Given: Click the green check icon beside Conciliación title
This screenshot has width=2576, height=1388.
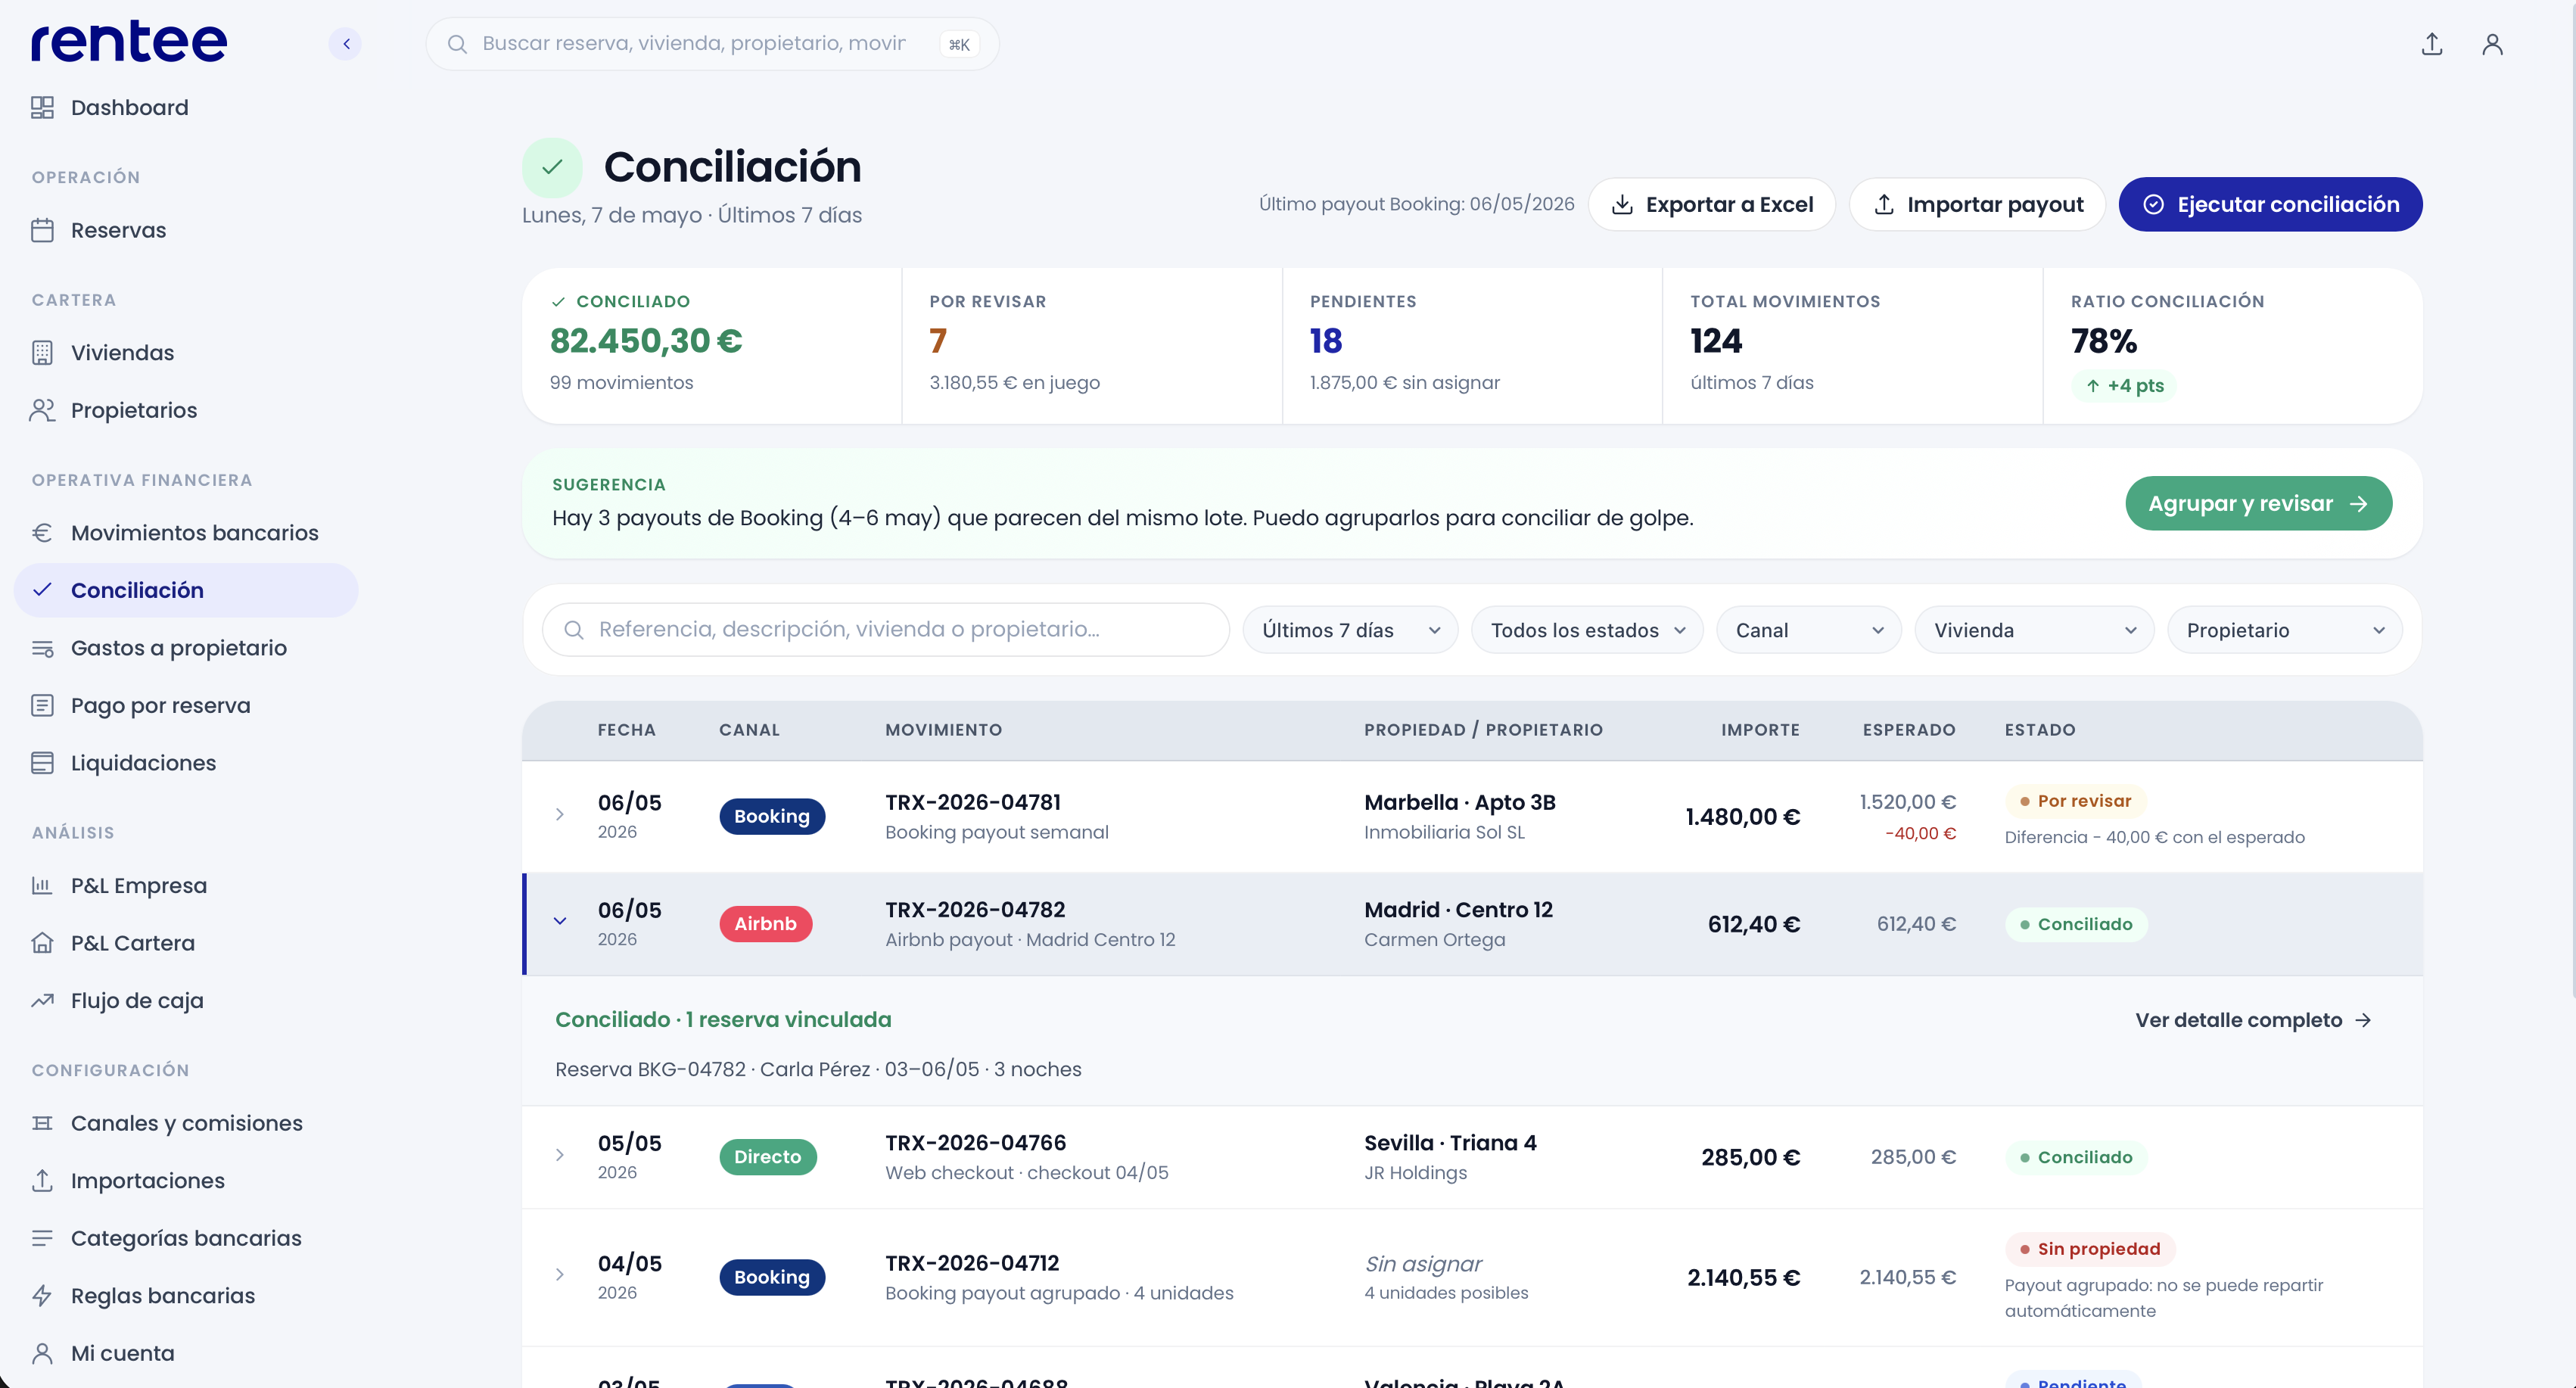Looking at the screenshot, I should pos(552,167).
